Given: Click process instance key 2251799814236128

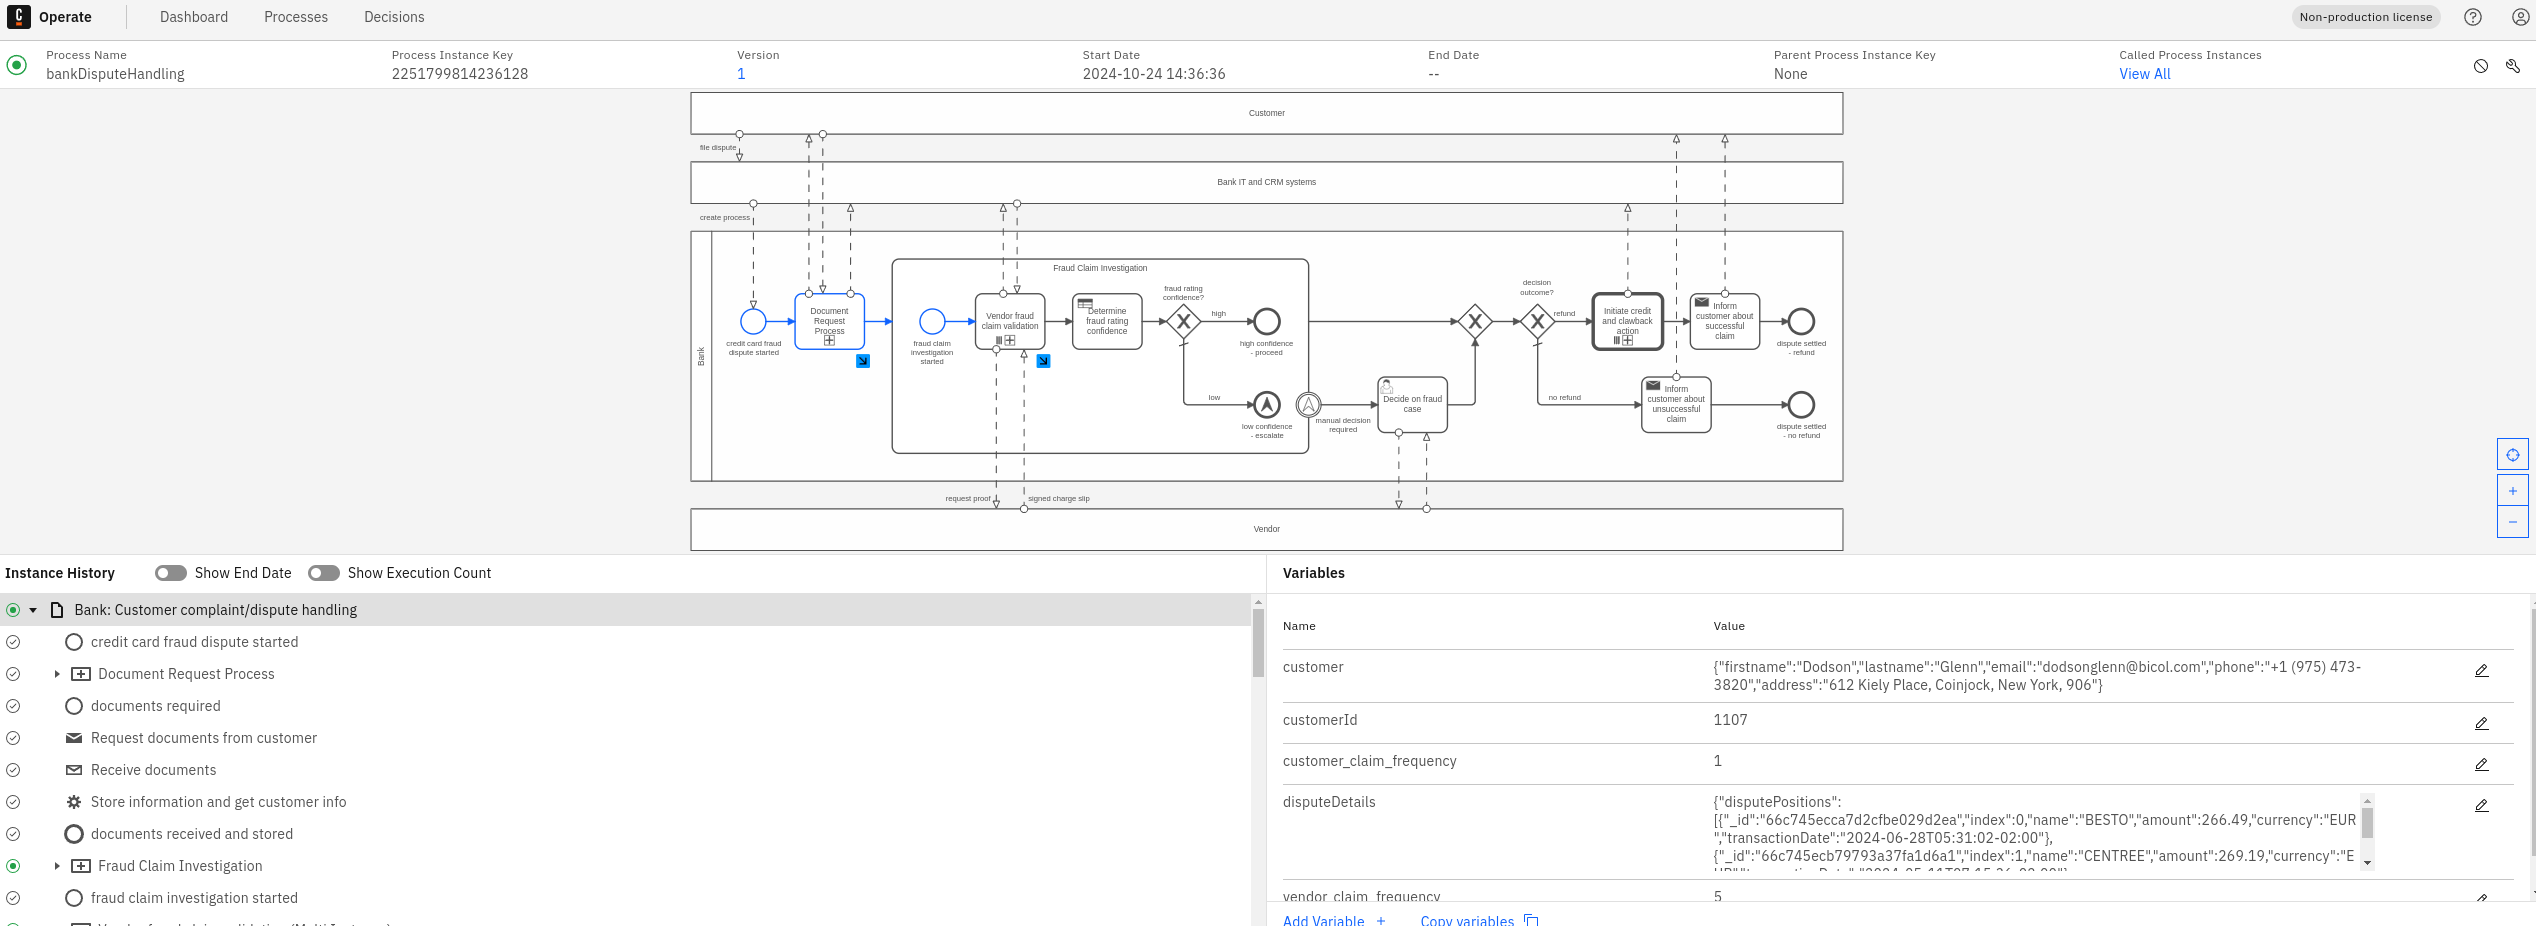Looking at the screenshot, I should (460, 74).
